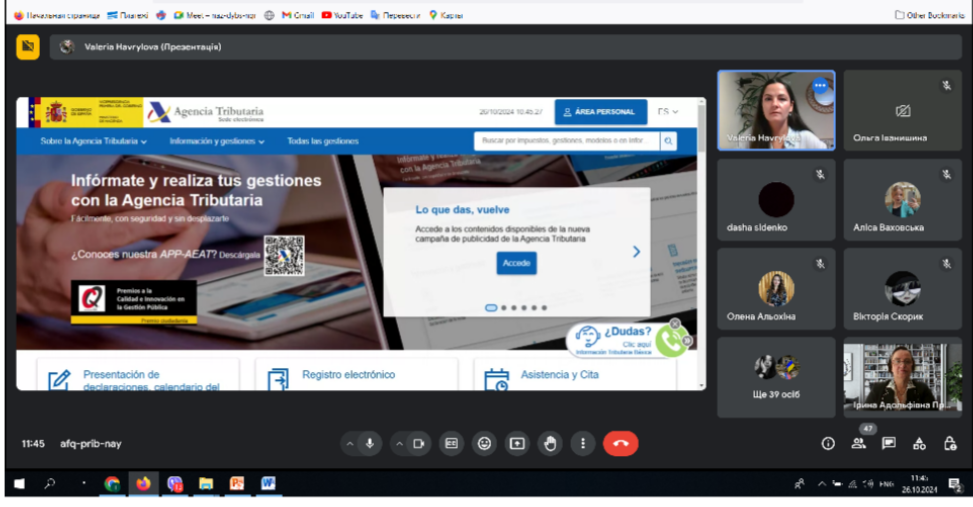Open the activities shapes icon

[919, 444]
